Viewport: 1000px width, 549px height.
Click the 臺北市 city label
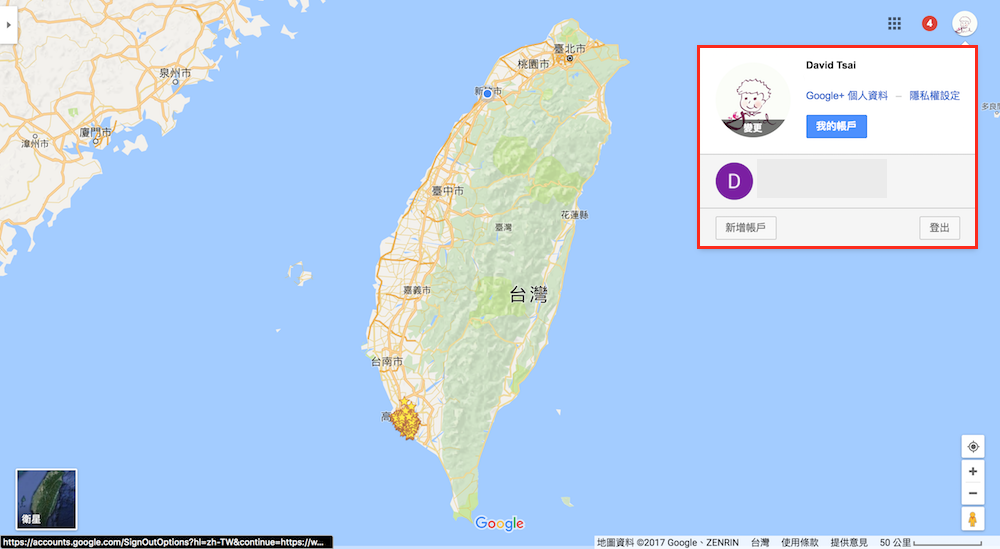[570, 48]
